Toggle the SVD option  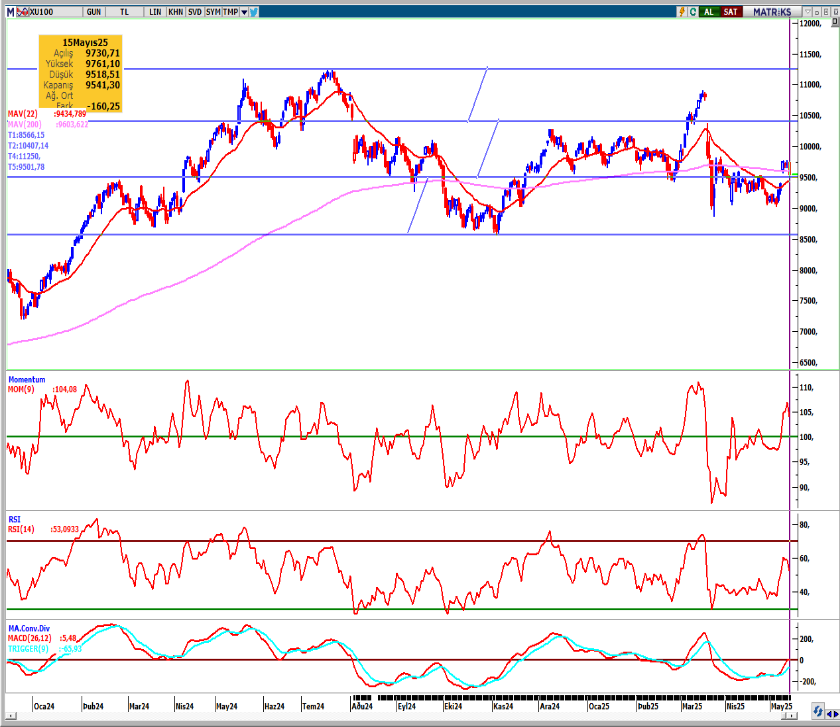click(195, 12)
